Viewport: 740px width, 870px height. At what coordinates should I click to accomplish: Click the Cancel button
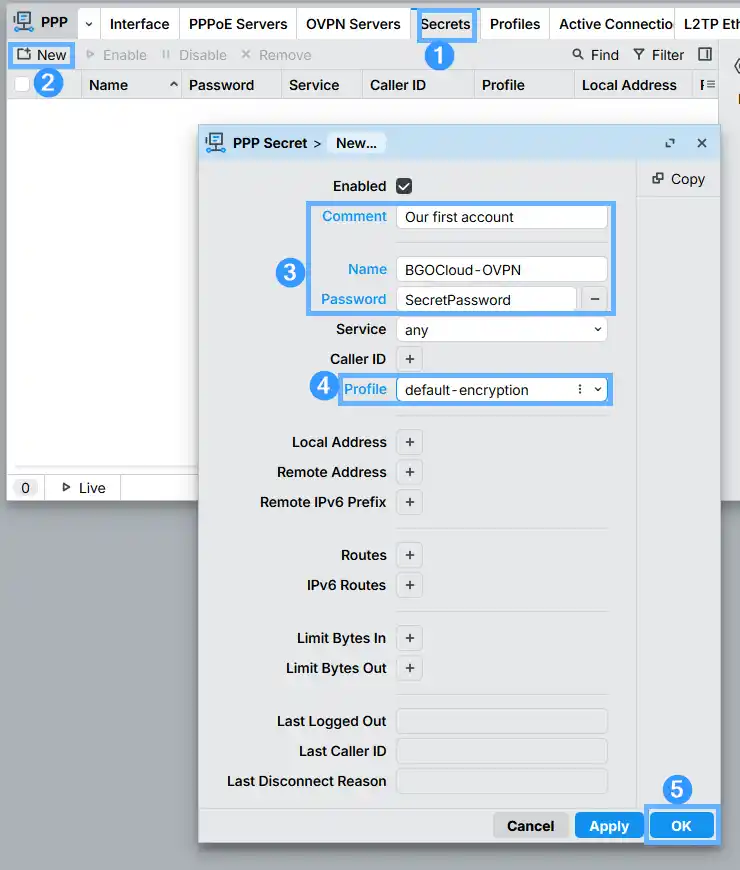click(530, 826)
